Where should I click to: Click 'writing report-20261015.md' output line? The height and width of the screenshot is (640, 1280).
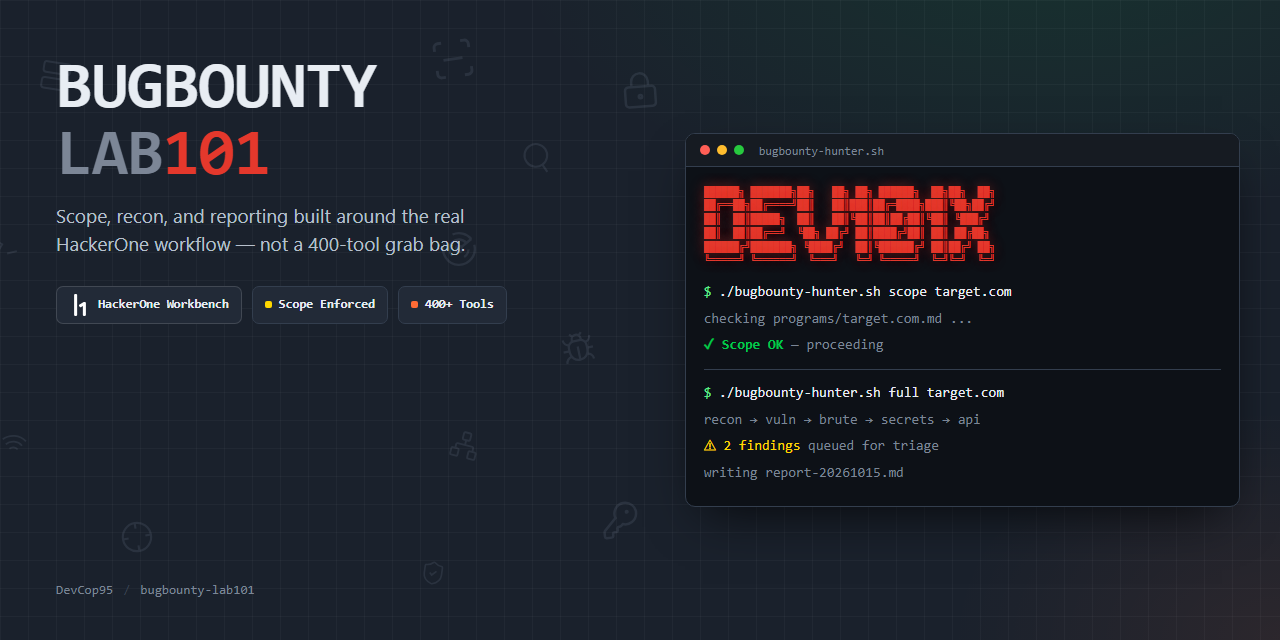click(x=804, y=472)
